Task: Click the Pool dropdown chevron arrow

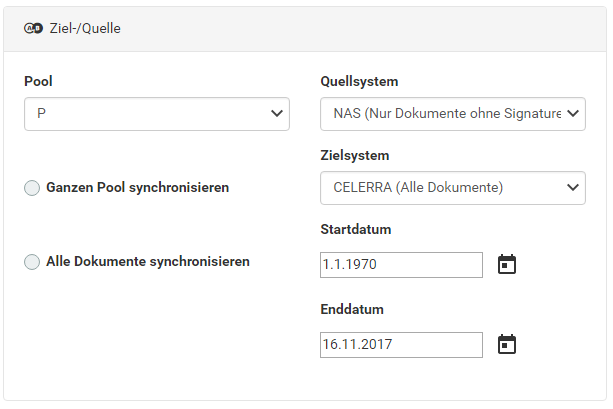Action: point(277,114)
